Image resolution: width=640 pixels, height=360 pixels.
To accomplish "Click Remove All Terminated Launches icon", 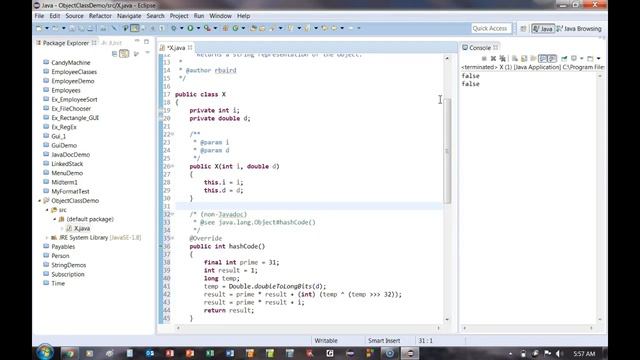I will [502, 58].
